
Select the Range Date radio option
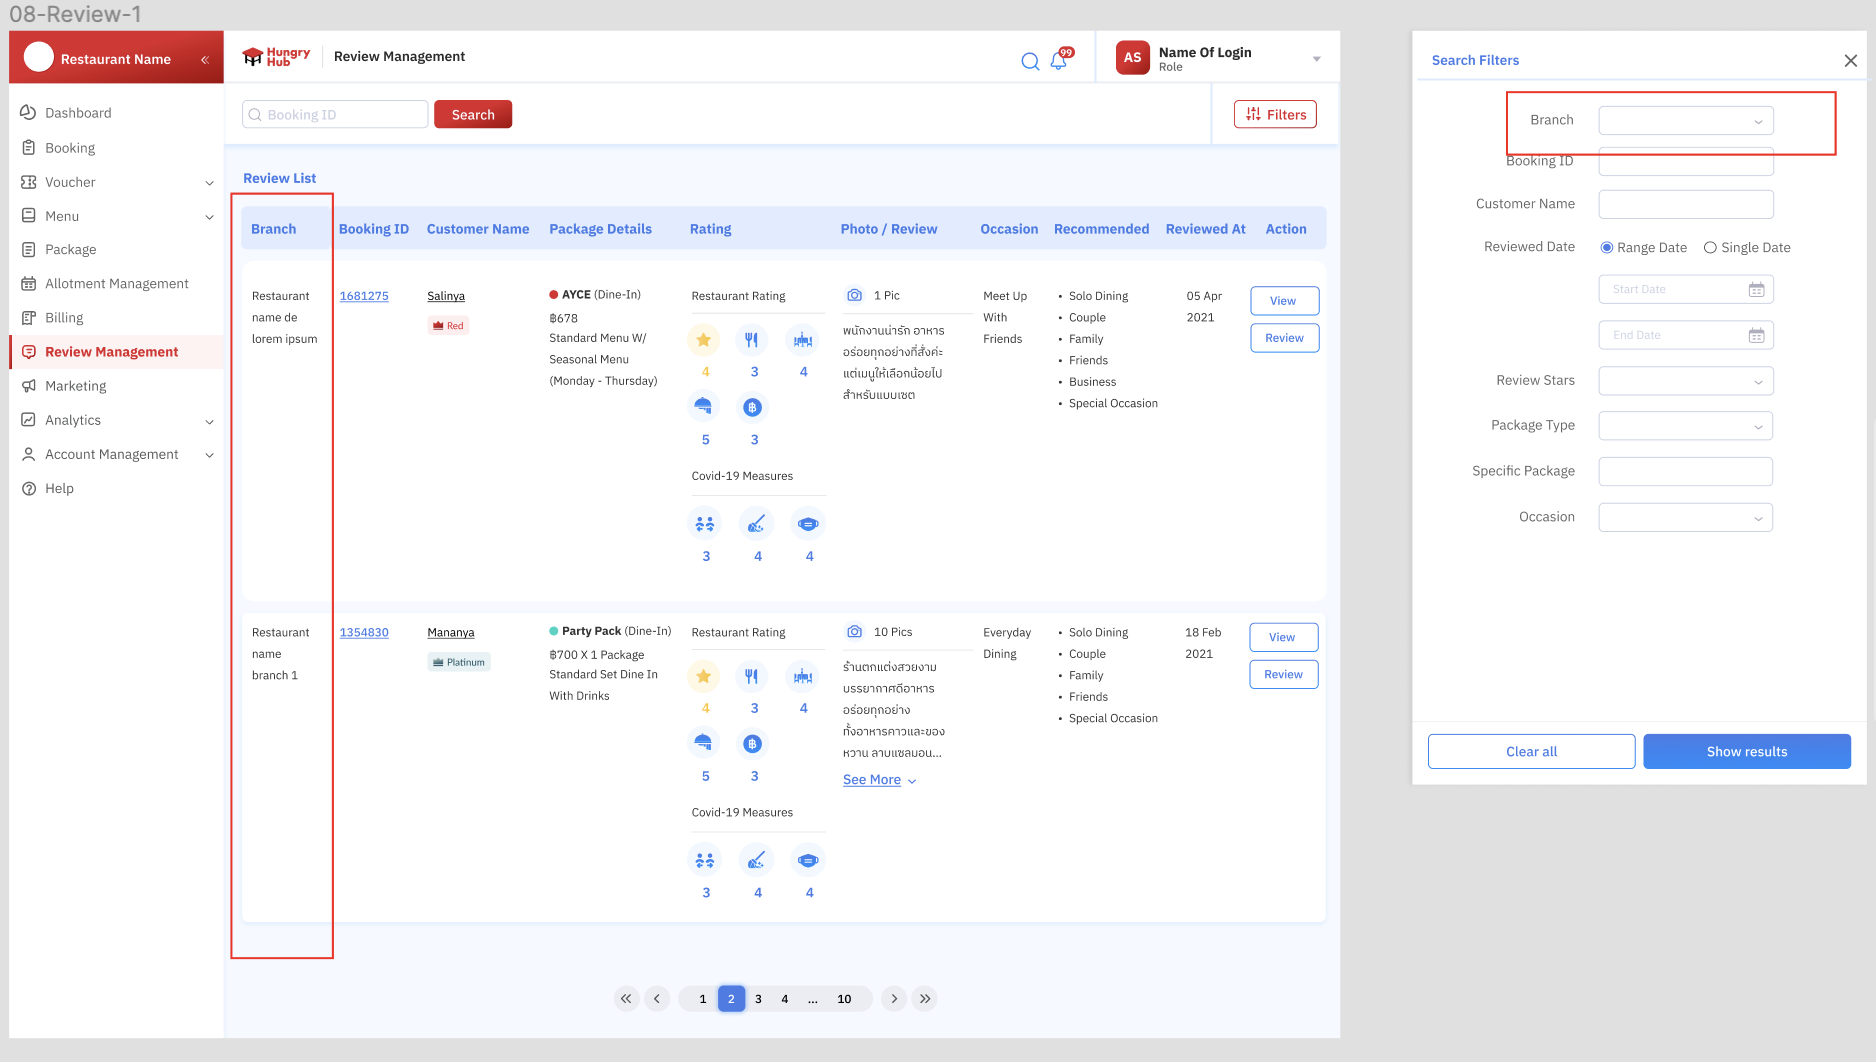tap(1607, 248)
